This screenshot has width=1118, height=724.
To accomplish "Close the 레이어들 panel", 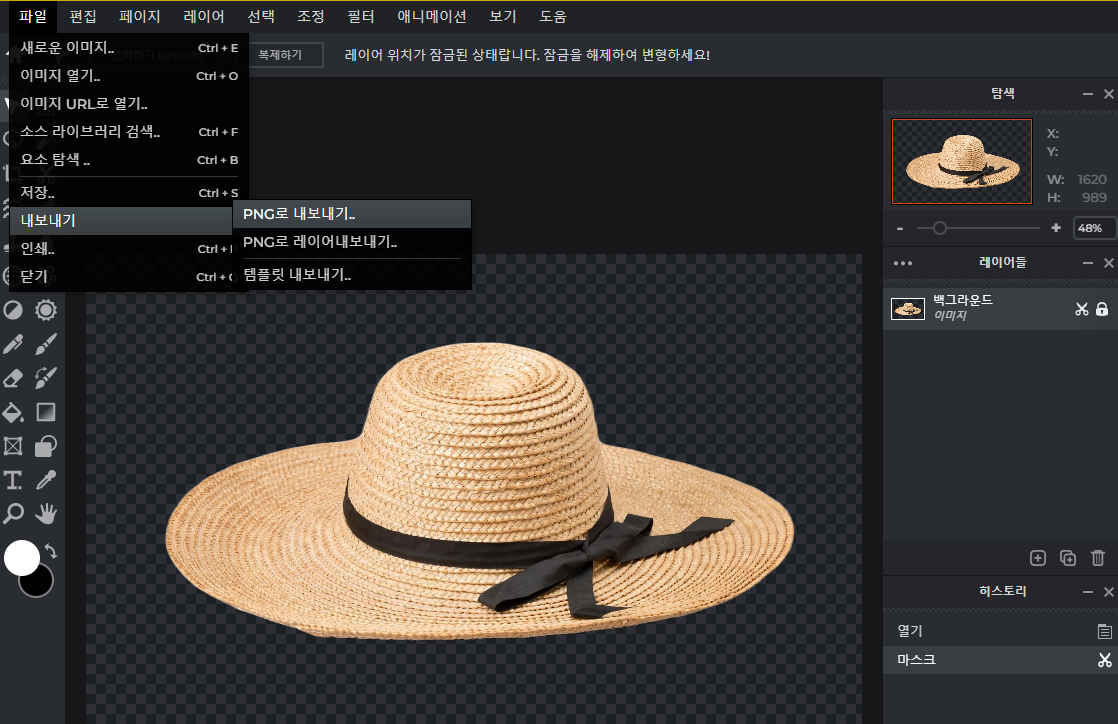I will [1109, 263].
